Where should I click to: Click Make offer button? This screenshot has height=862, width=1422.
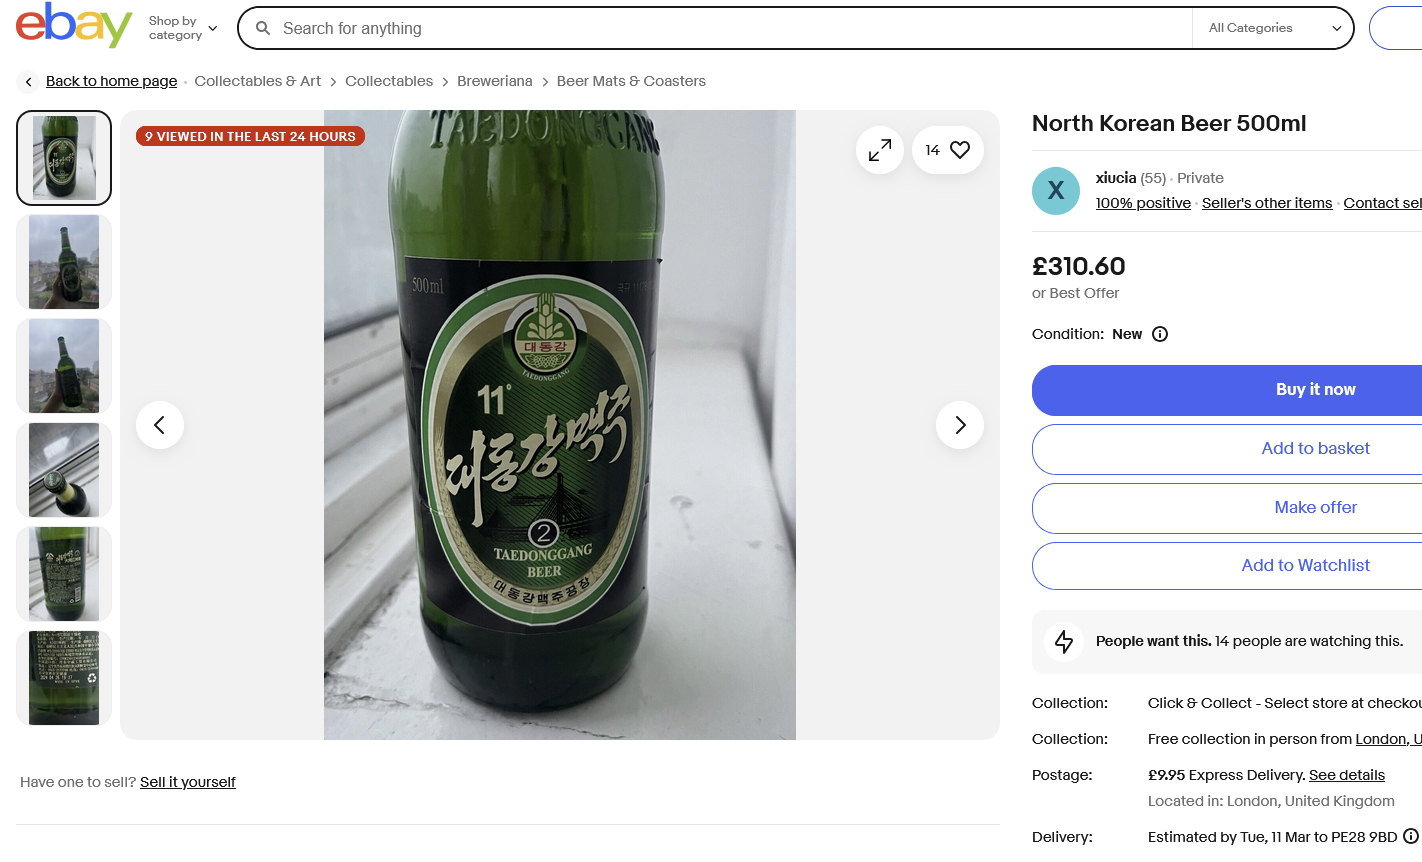tap(1315, 508)
